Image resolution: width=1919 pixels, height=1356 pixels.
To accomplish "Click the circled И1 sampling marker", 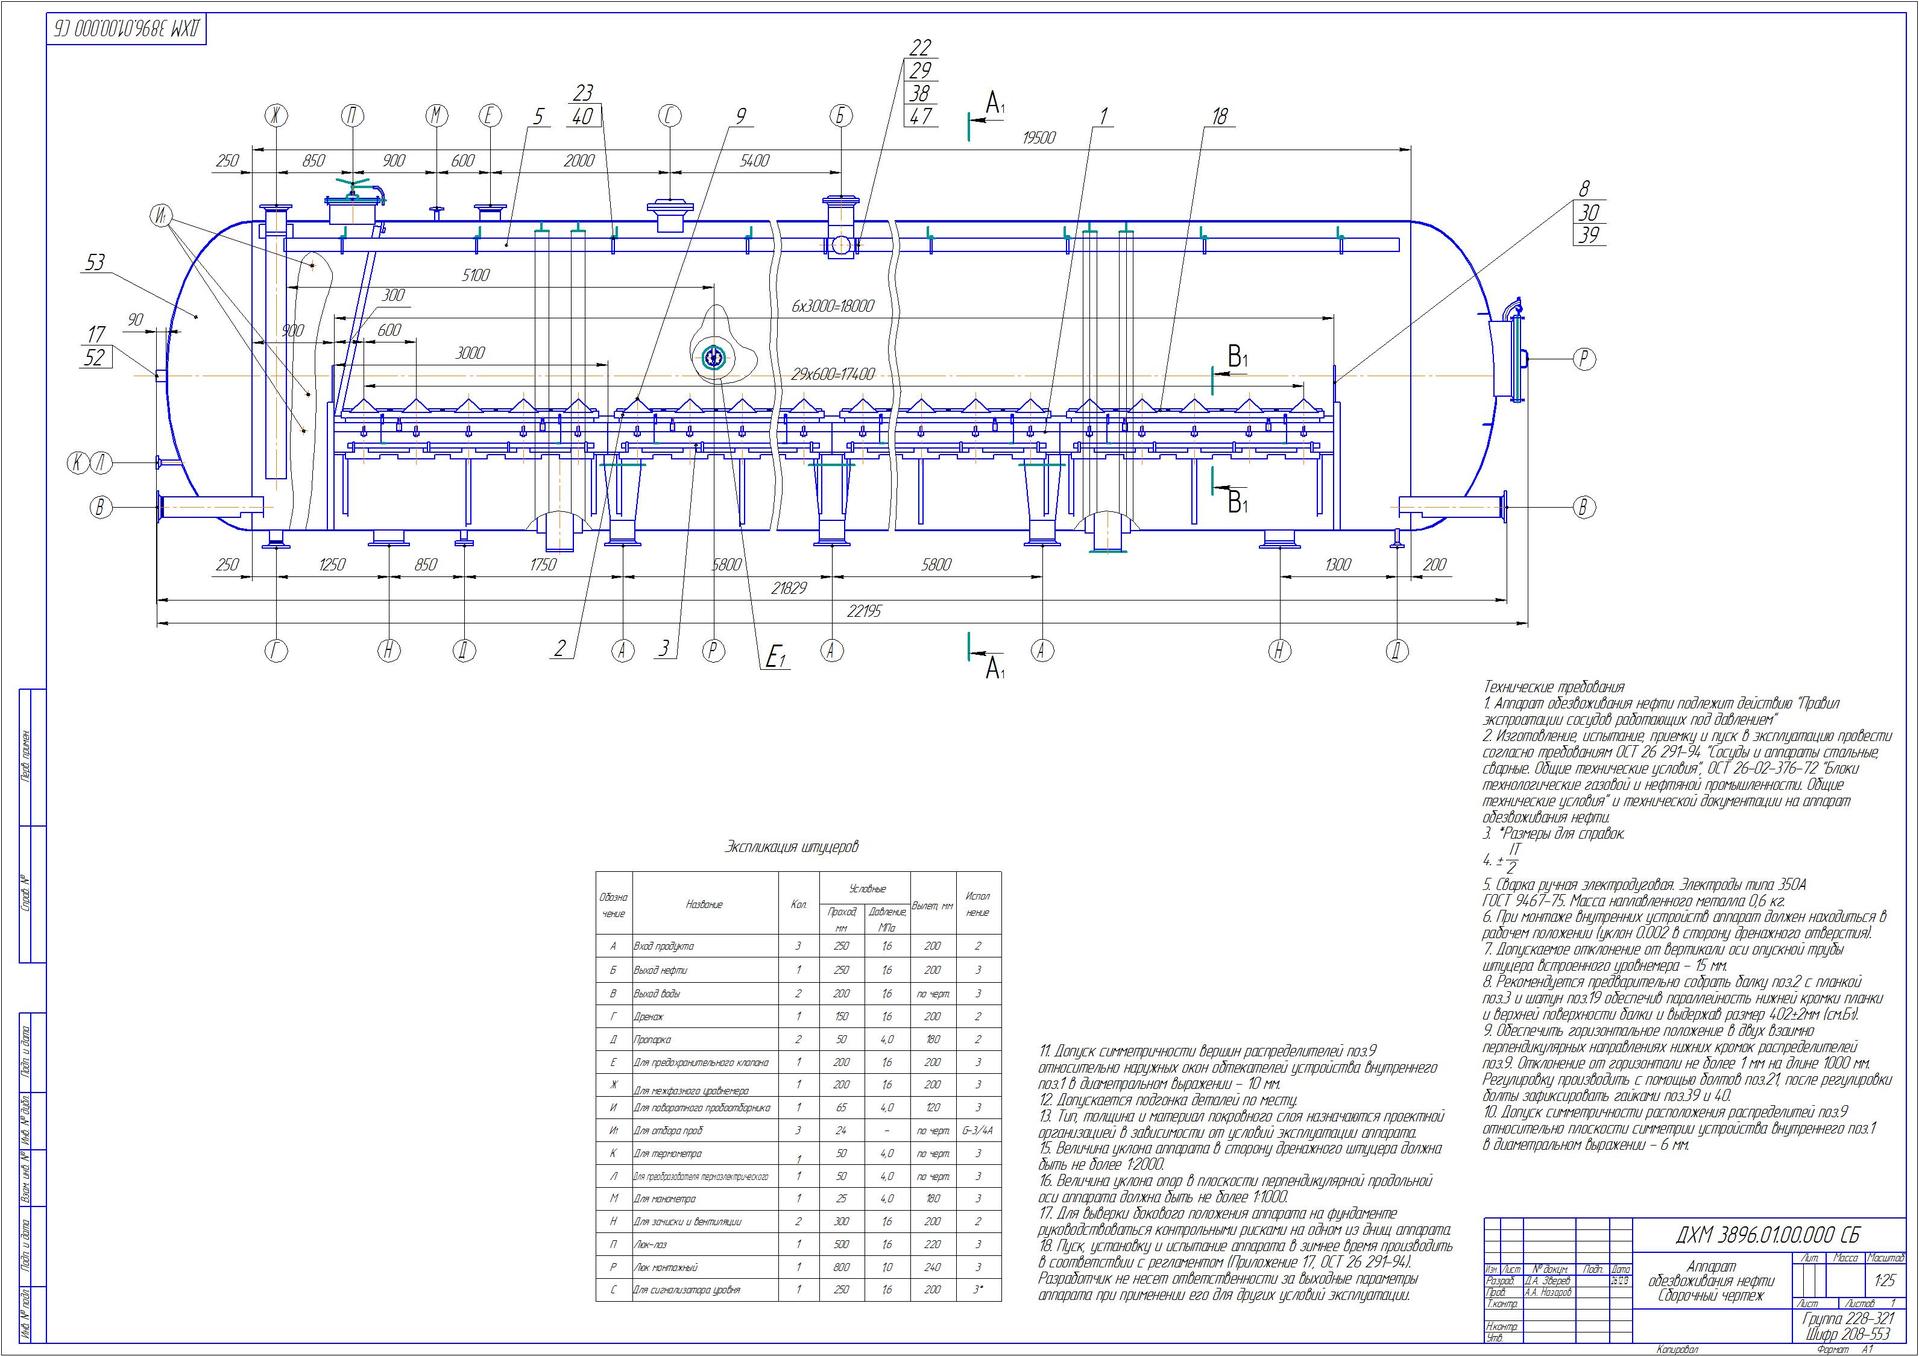I will [162, 215].
